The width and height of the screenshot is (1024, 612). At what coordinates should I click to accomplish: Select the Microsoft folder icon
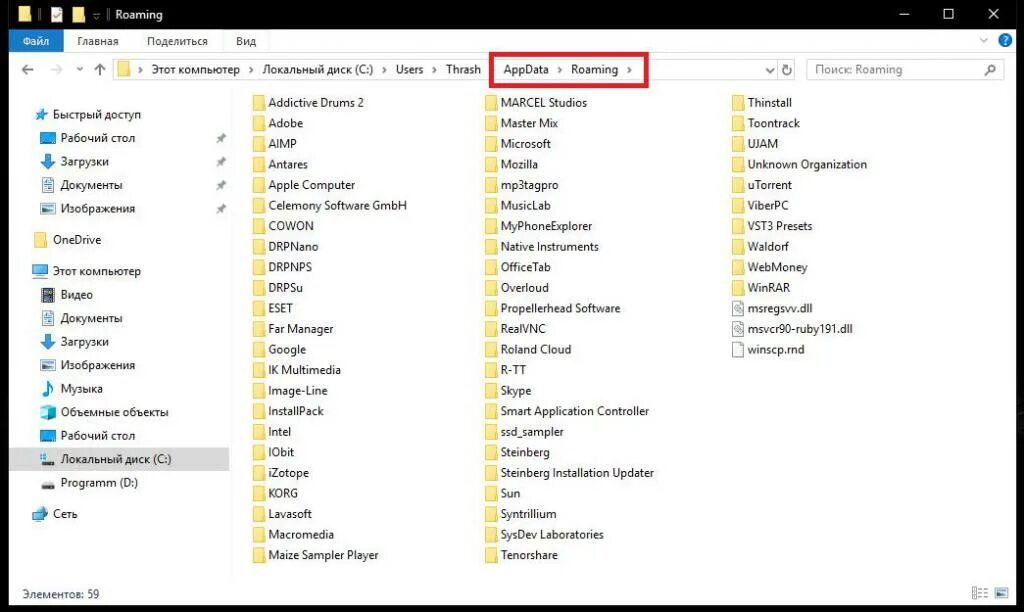pyautogui.click(x=491, y=144)
